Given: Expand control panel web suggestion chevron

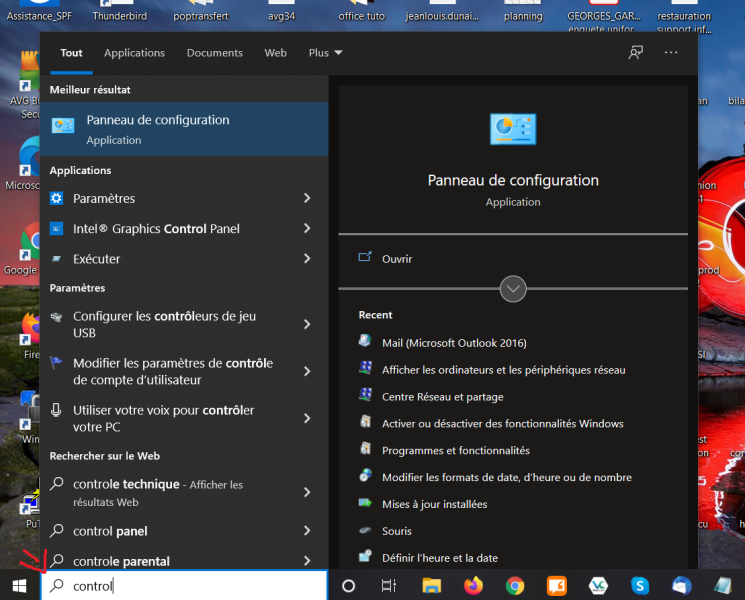Looking at the screenshot, I should (307, 531).
